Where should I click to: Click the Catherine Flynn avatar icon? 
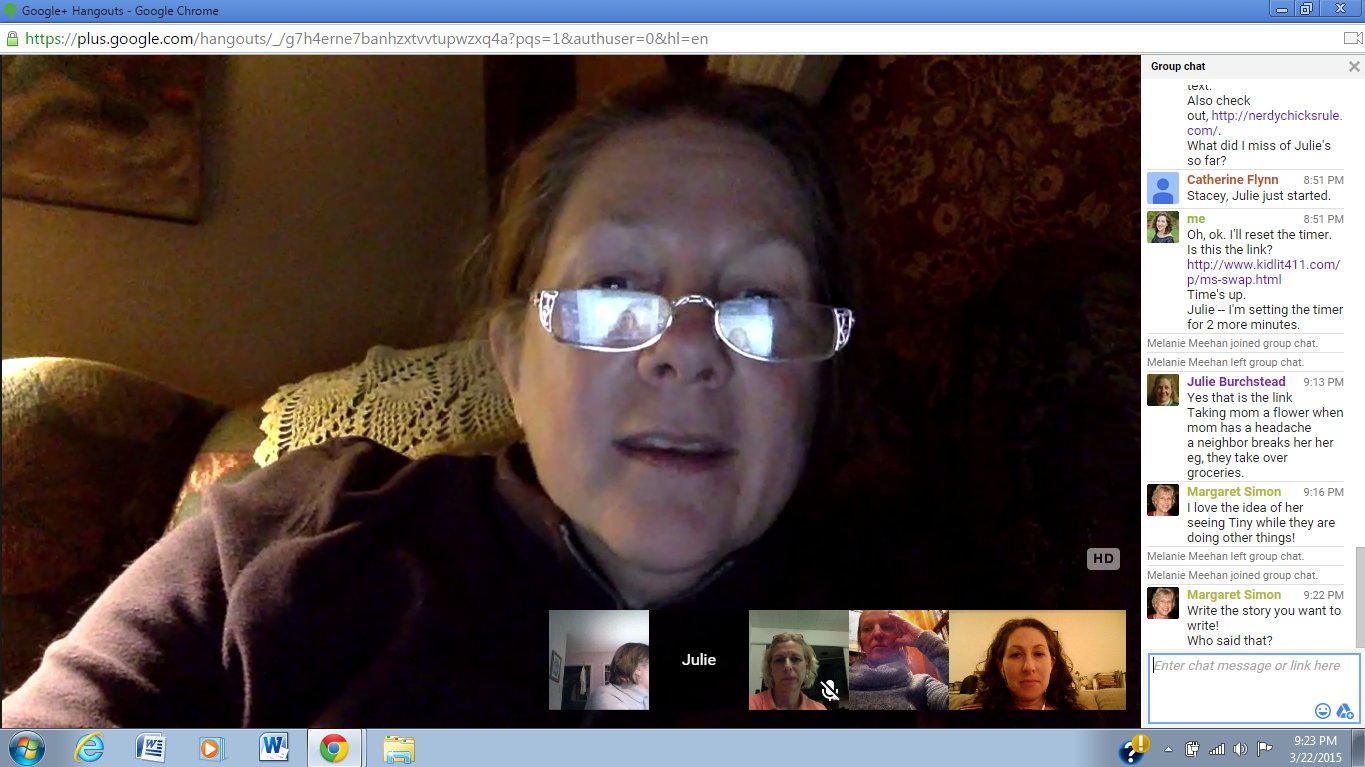point(1162,188)
